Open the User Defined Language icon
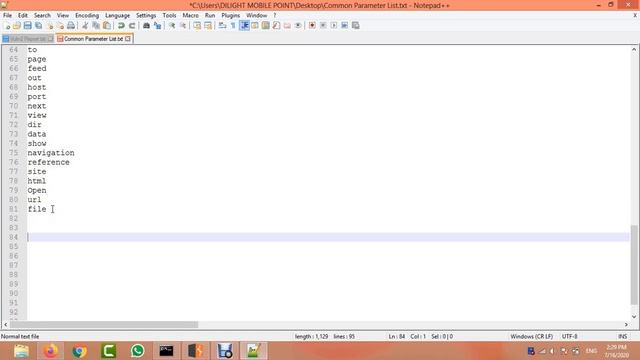640x360 pixels. click(x=255, y=26)
